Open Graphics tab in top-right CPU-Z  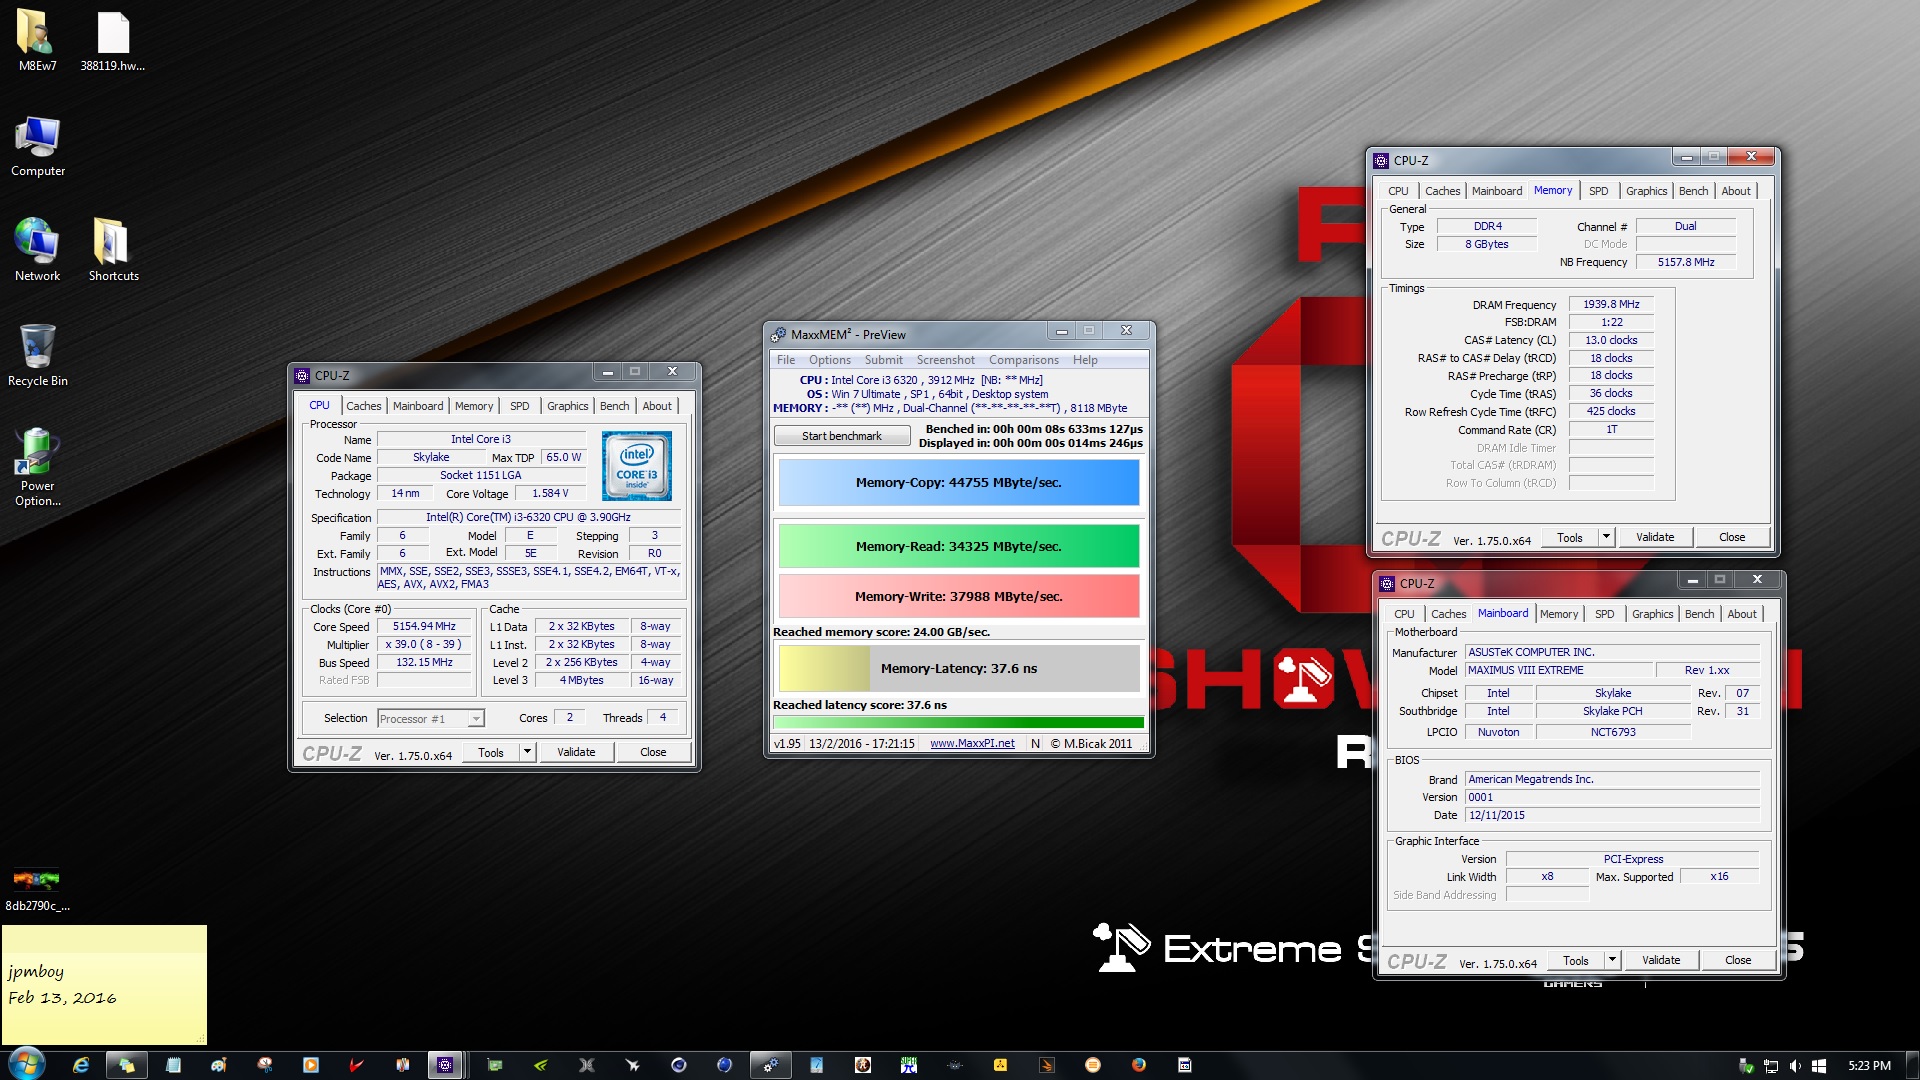[1646, 191]
